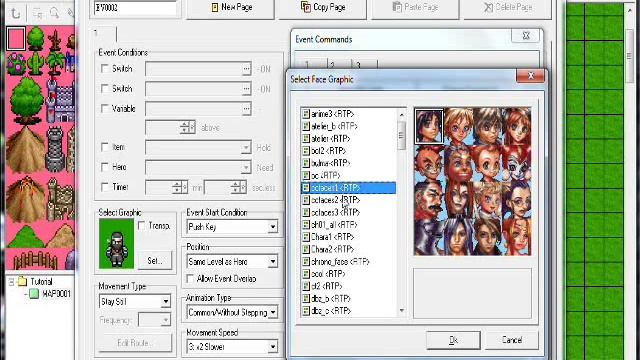640x360 pixels.
Task: Select the magnifier zoom toolbar icon
Action: [55, 13]
